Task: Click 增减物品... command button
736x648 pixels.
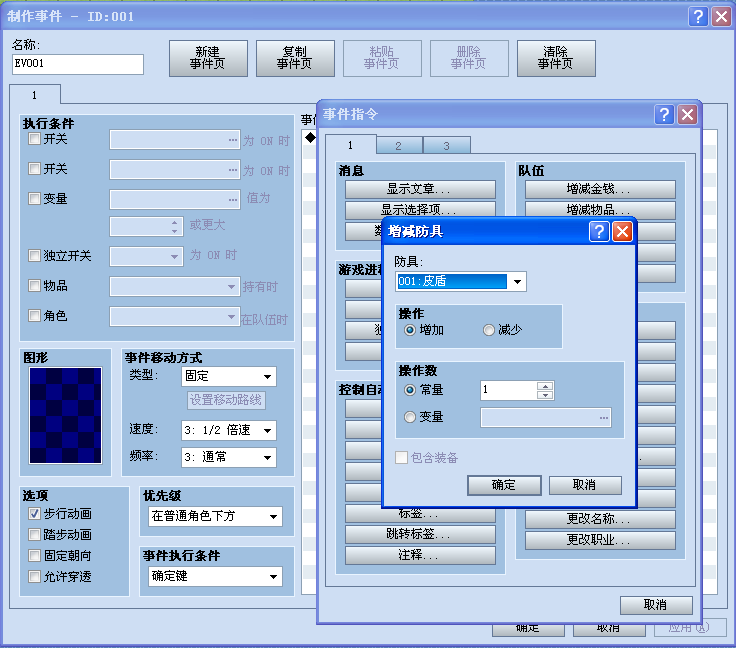Action: [600, 210]
